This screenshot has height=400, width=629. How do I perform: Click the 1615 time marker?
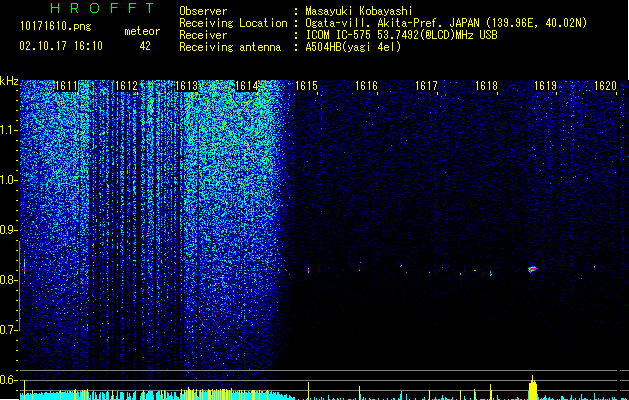[x=306, y=86]
